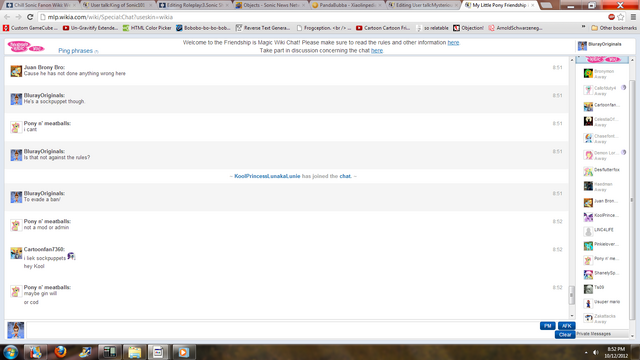Screen dimensions: 640x360
Task: Open the Reverse Text Generator bookmark
Action: pos(263,28)
